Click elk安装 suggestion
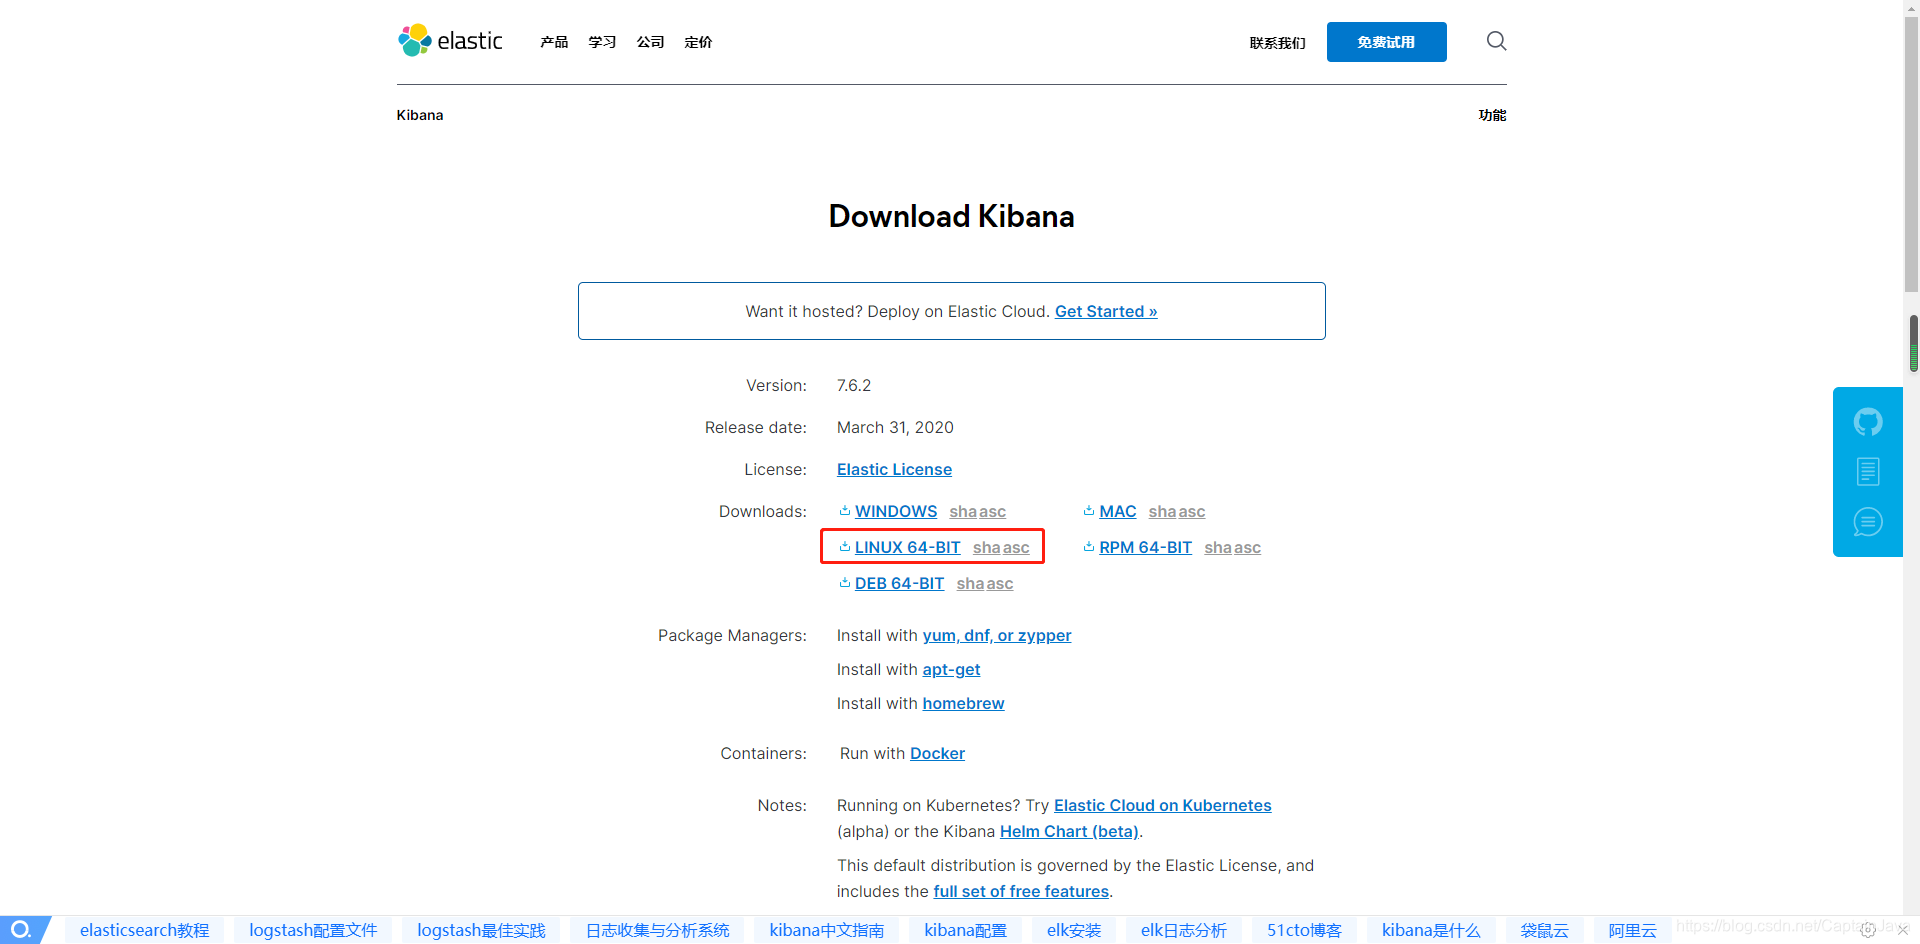1920x944 pixels. (1074, 930)
